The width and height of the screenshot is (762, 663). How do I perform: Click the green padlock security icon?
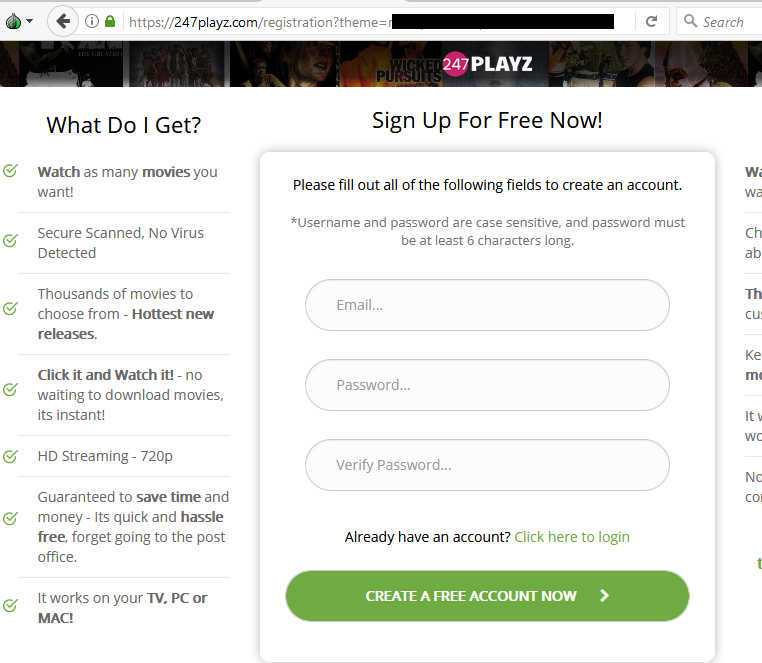(x=109, y=21)
